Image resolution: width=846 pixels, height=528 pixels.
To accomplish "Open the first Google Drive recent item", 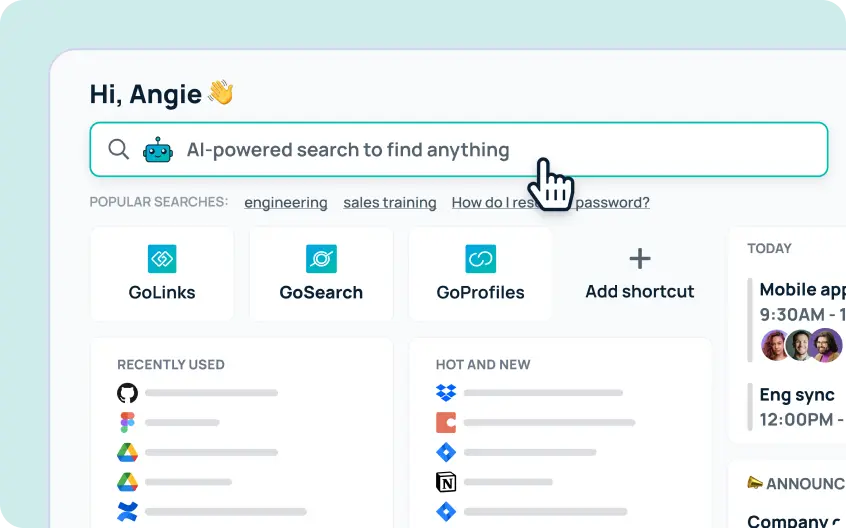I will coord(197,452).
